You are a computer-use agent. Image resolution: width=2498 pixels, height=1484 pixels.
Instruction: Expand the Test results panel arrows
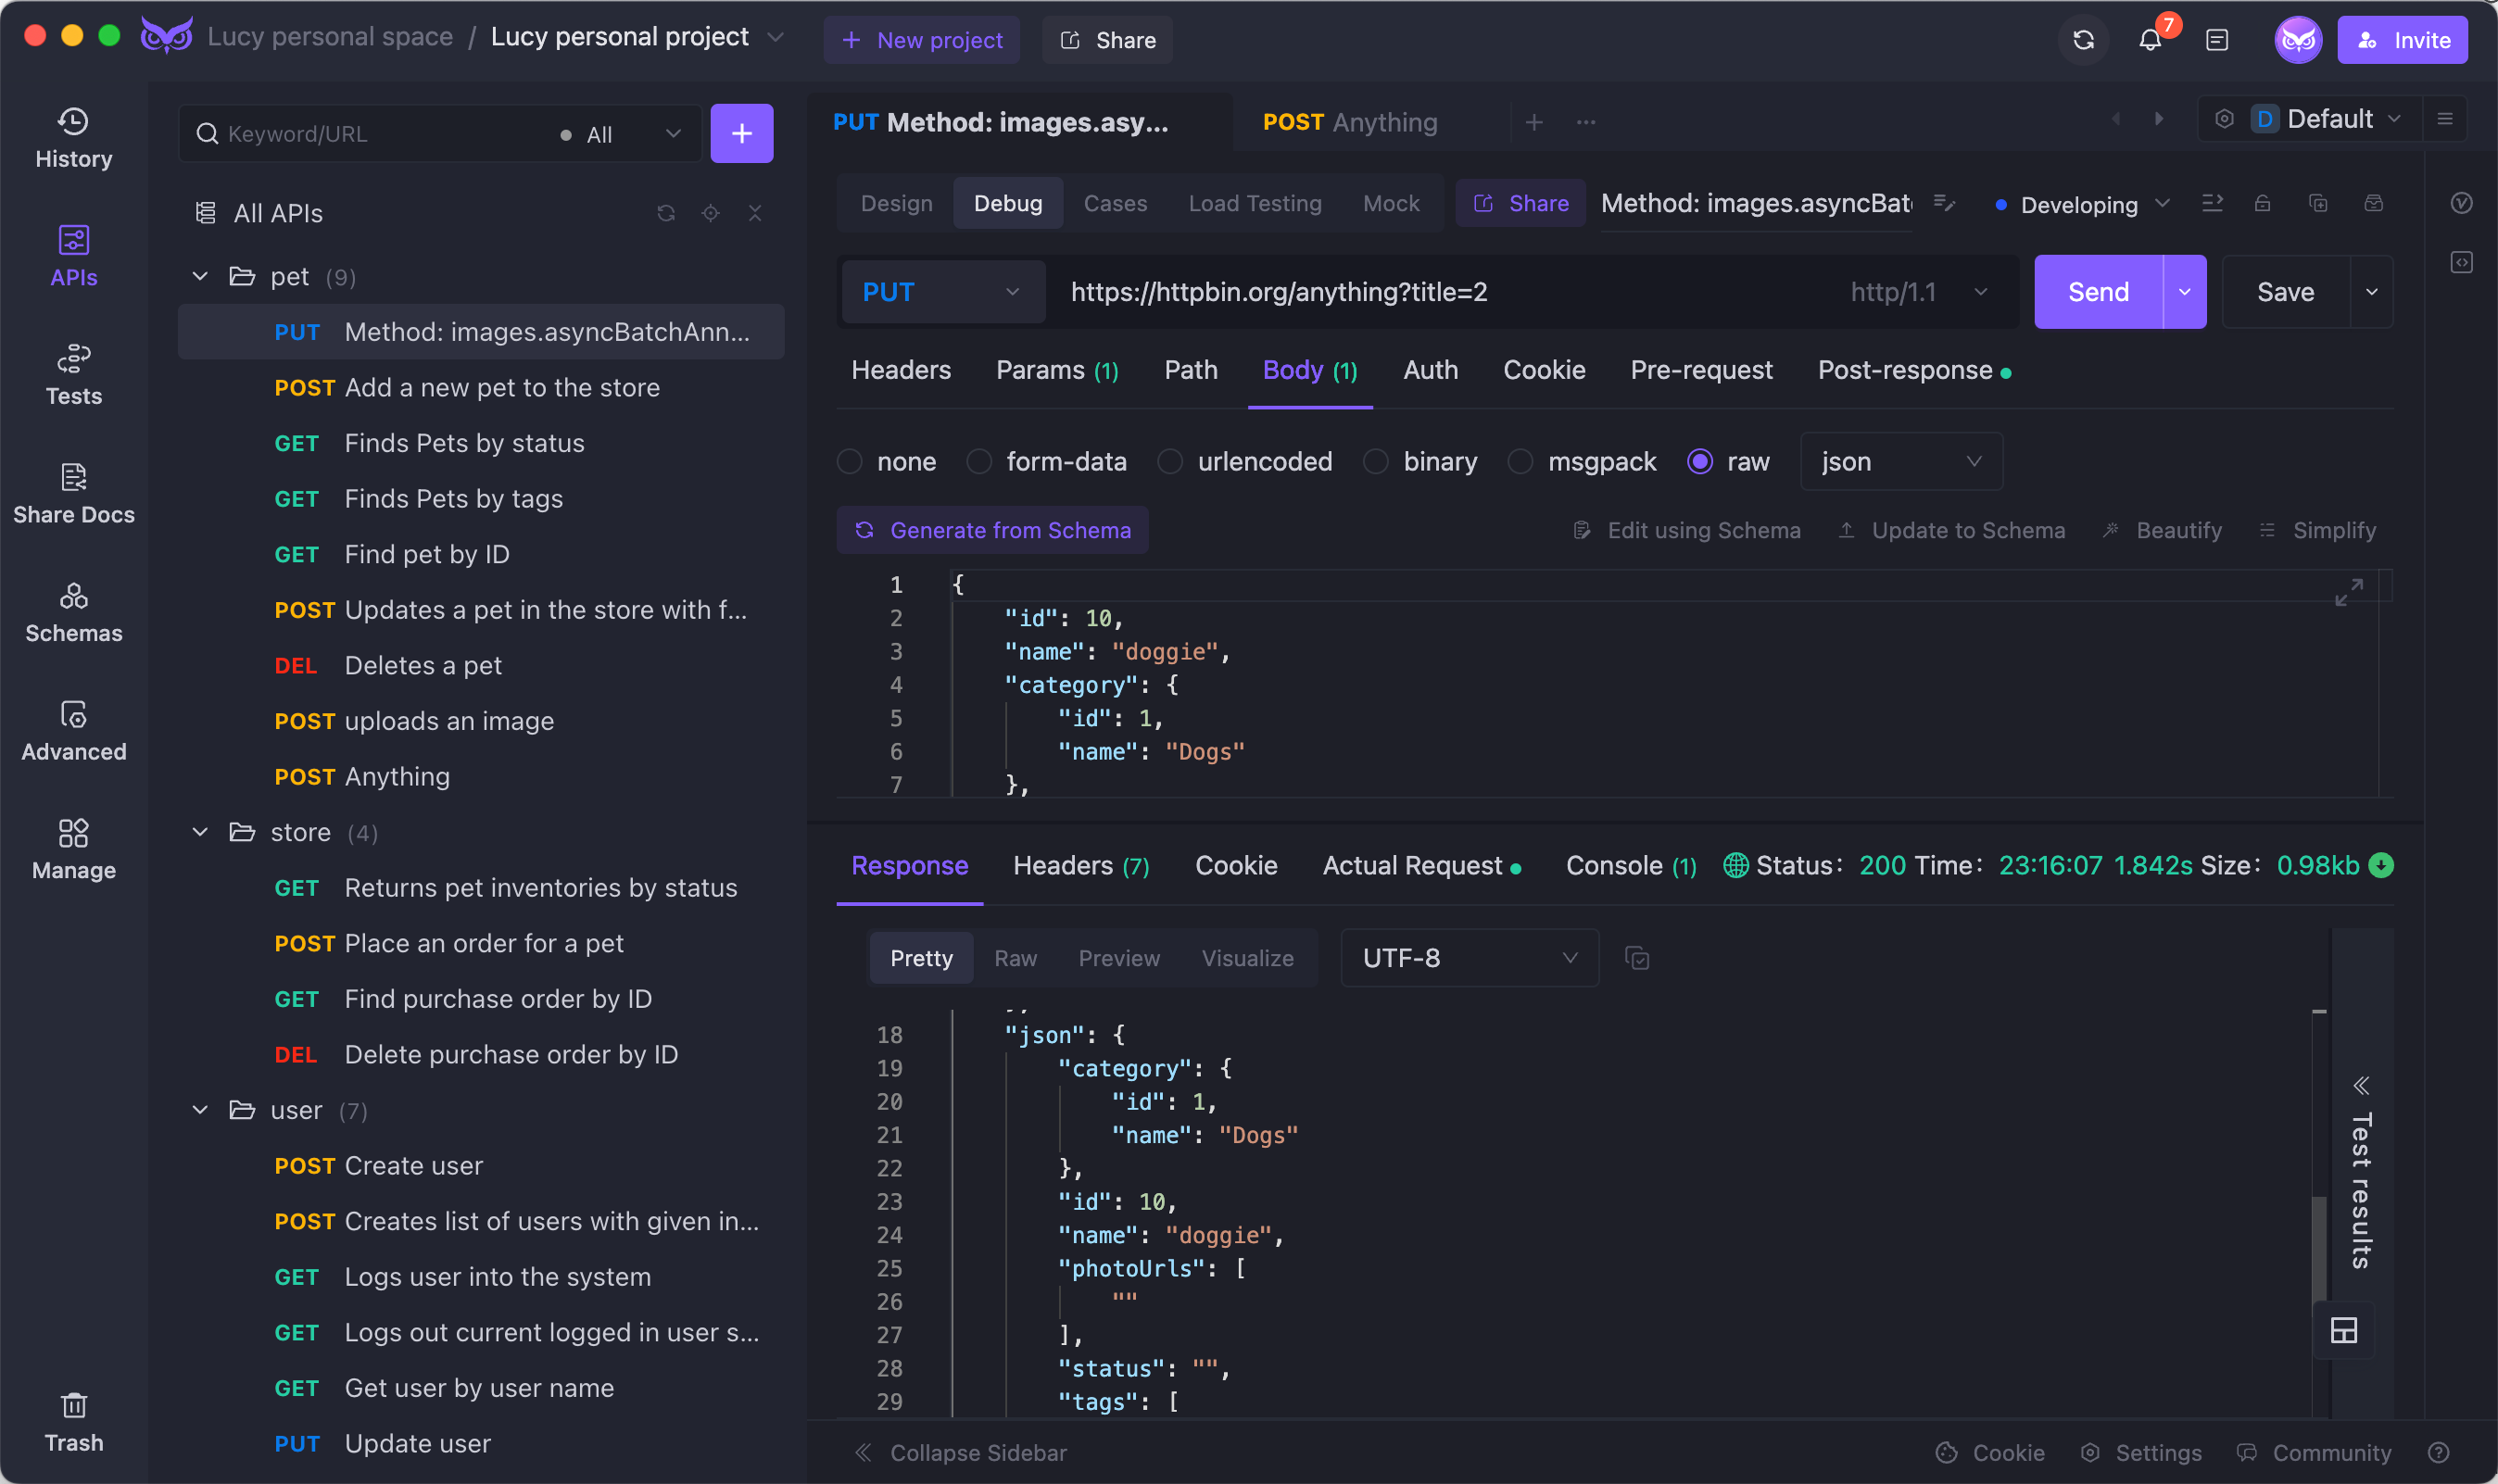pos(2360,1086)
